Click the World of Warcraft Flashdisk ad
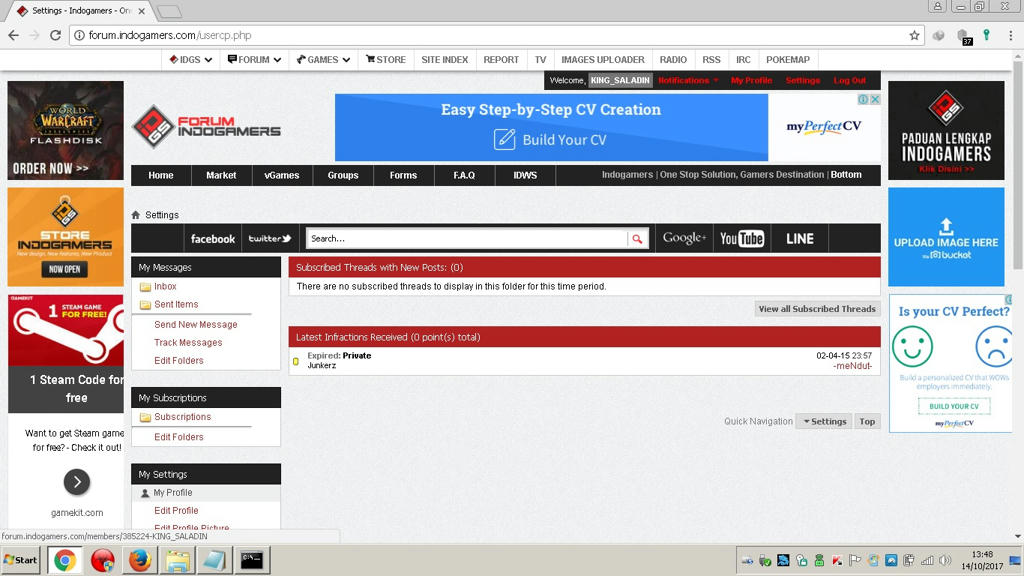1024x576 pixels. pos(65,131)
